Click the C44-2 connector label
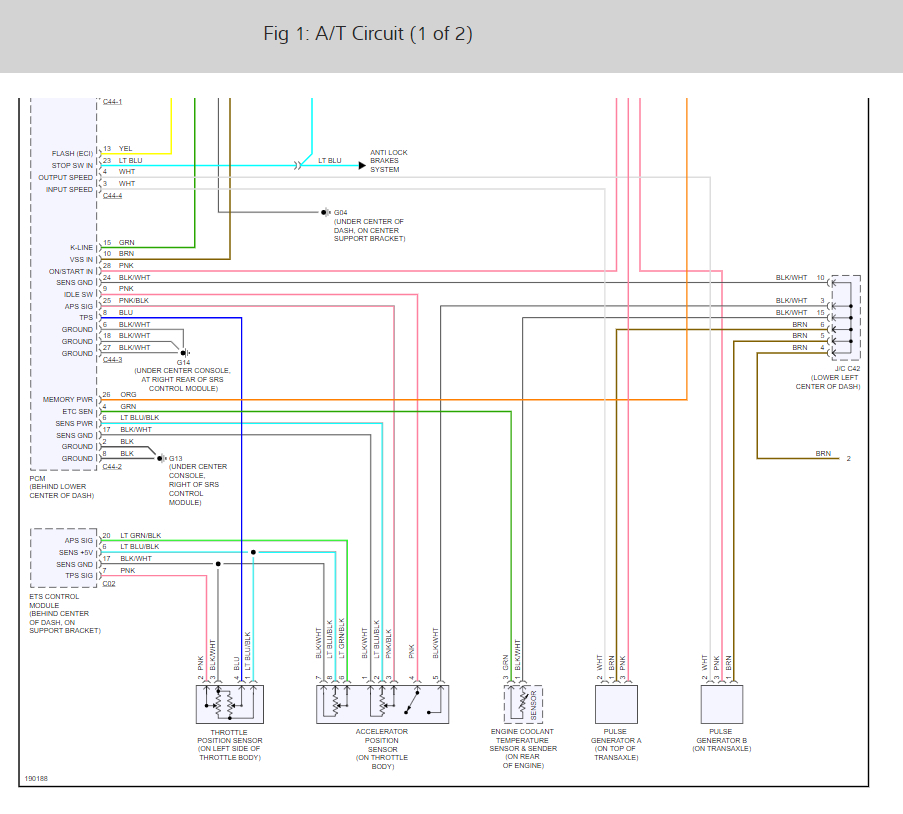Screen dimensions: 903x814 [x=112, y=467]
